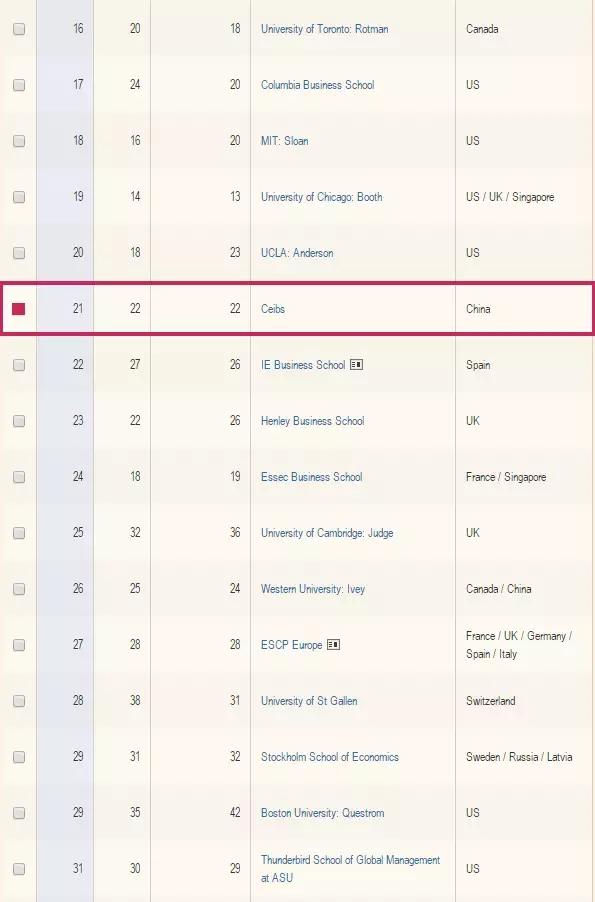Uncheck the selected Ceibs row checkbox

click(x=19, y=309)
